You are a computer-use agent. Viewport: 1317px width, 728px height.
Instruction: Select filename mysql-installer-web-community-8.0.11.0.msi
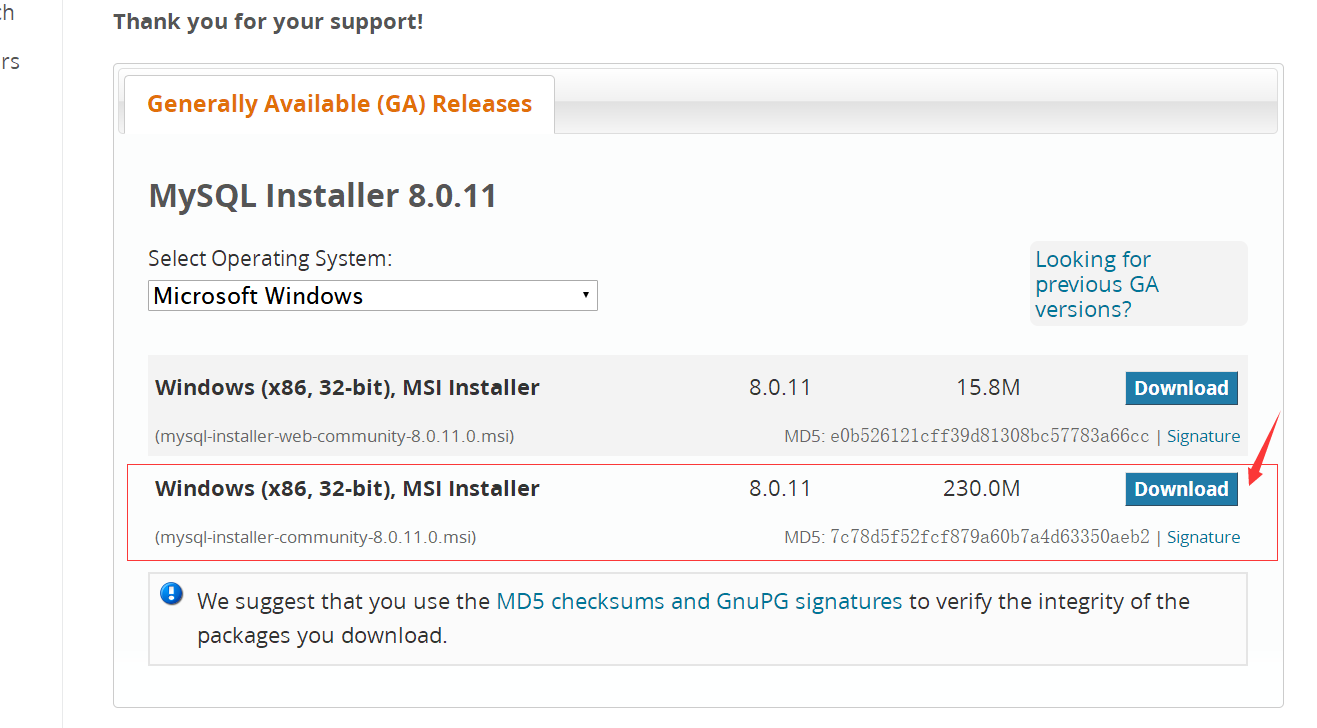pyautogui.click(x=335, y=436)
